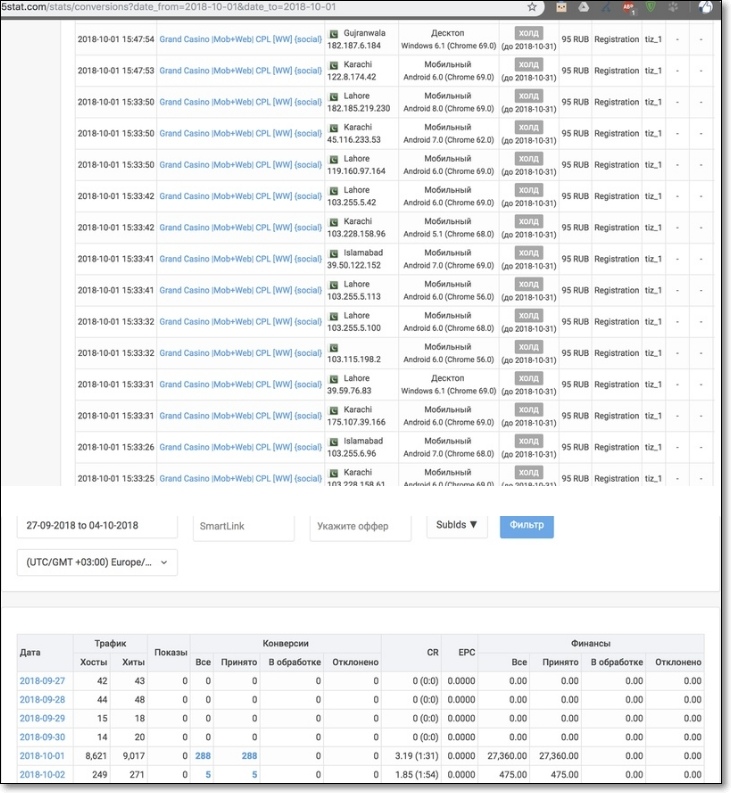The image size is (731, 793).
Task: Click the flag beside Karachi 103.228.158.96
Action: click(x=334, y=222)
